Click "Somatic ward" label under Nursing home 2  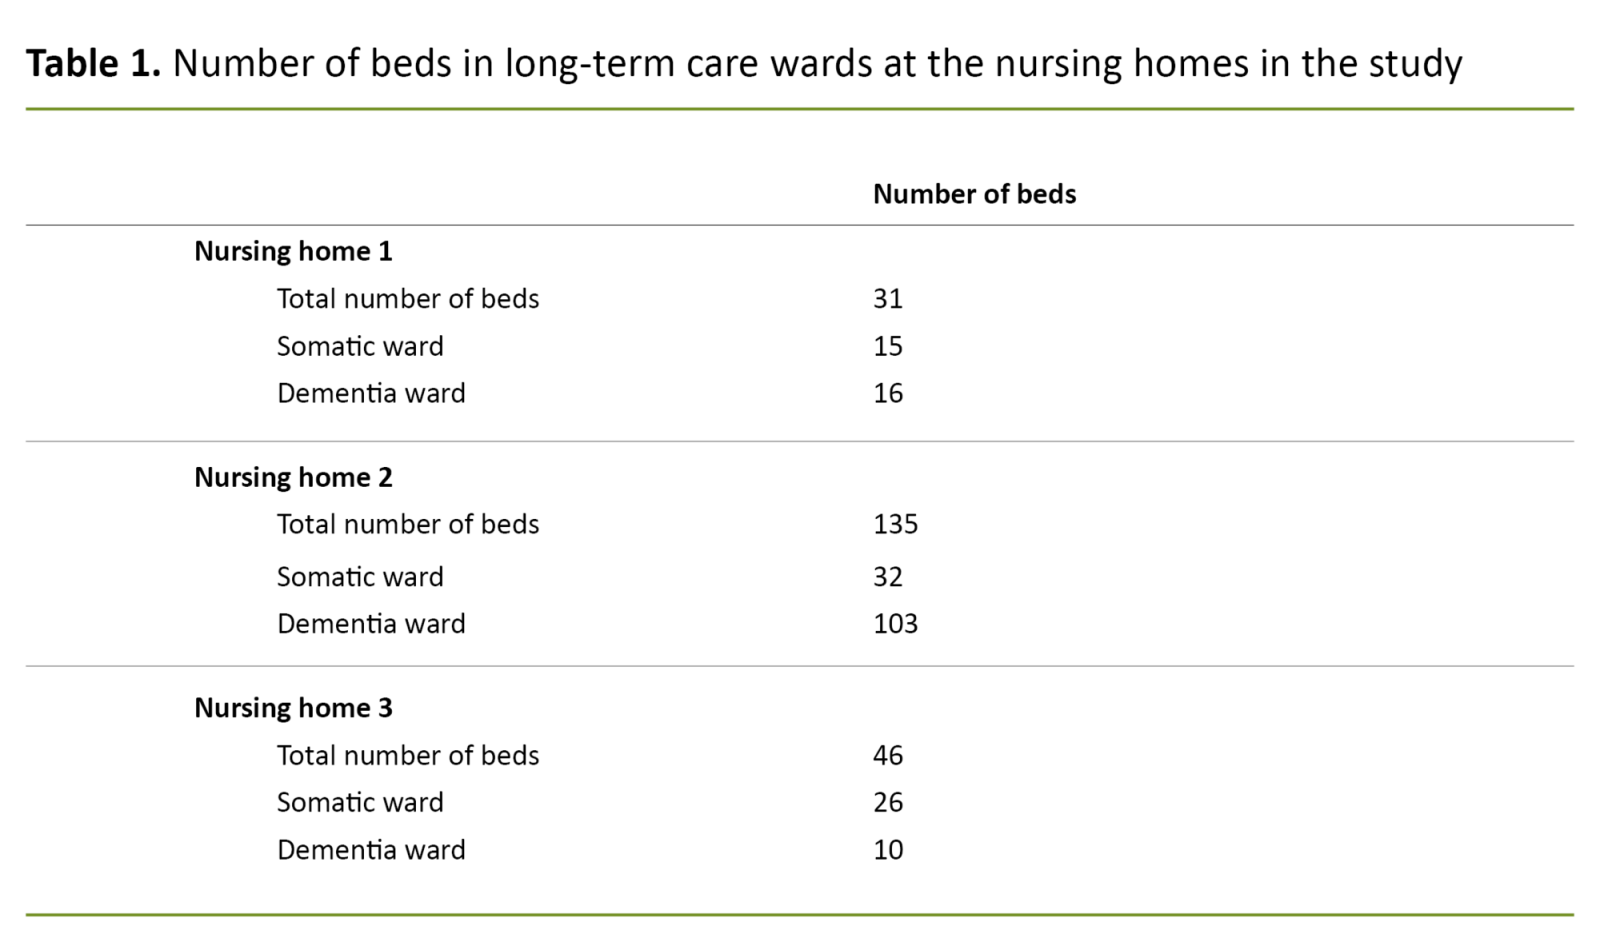[x=360, y=577]
